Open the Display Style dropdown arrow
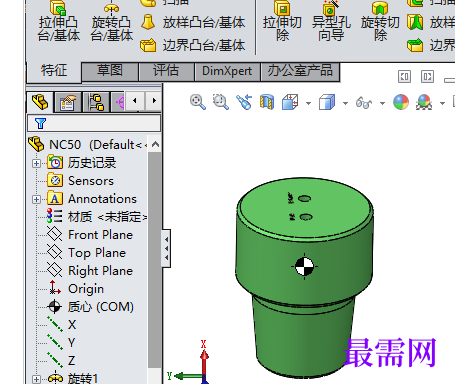 345,103
